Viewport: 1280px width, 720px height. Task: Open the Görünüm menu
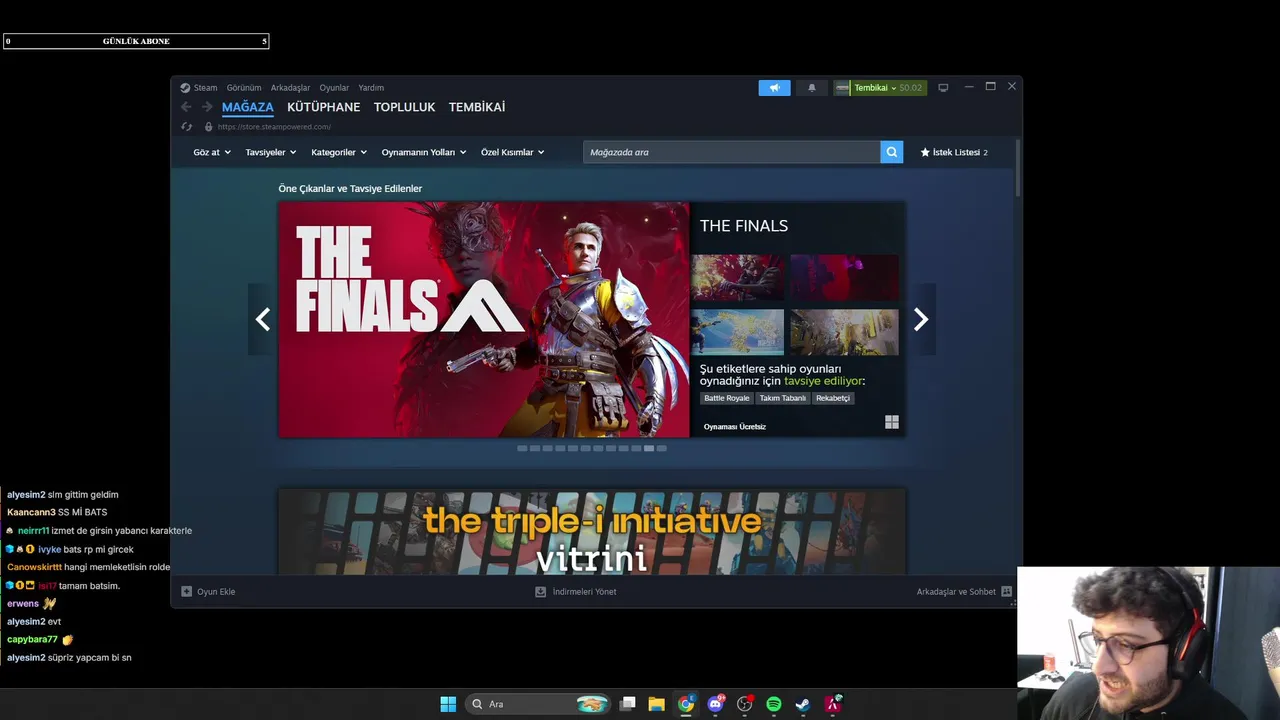click(x=244, y=88)
